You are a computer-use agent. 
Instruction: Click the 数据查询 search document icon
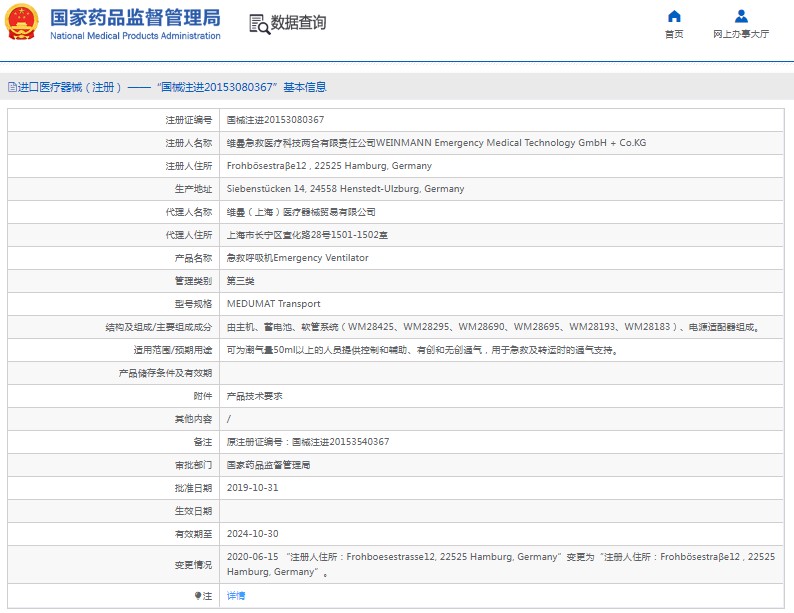point(259,24)
